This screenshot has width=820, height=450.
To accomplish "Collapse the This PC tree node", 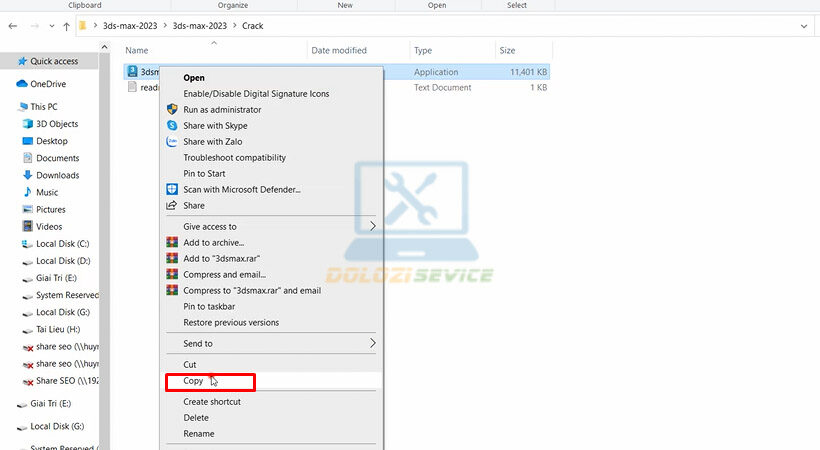I will click(9, 107).
